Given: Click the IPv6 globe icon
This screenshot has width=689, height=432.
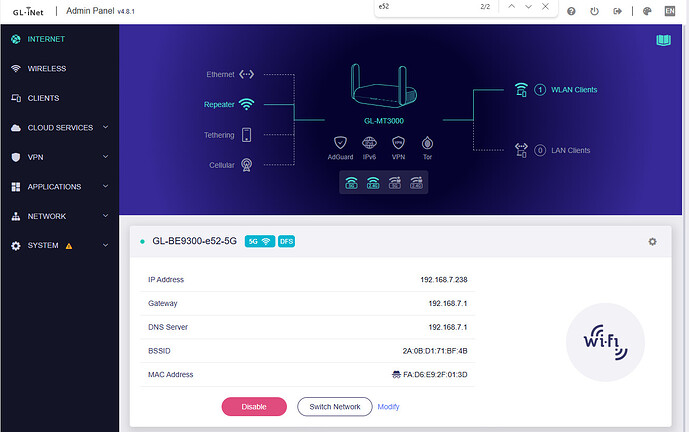Looking at the screenshot, I should click(x=370, y=143).
